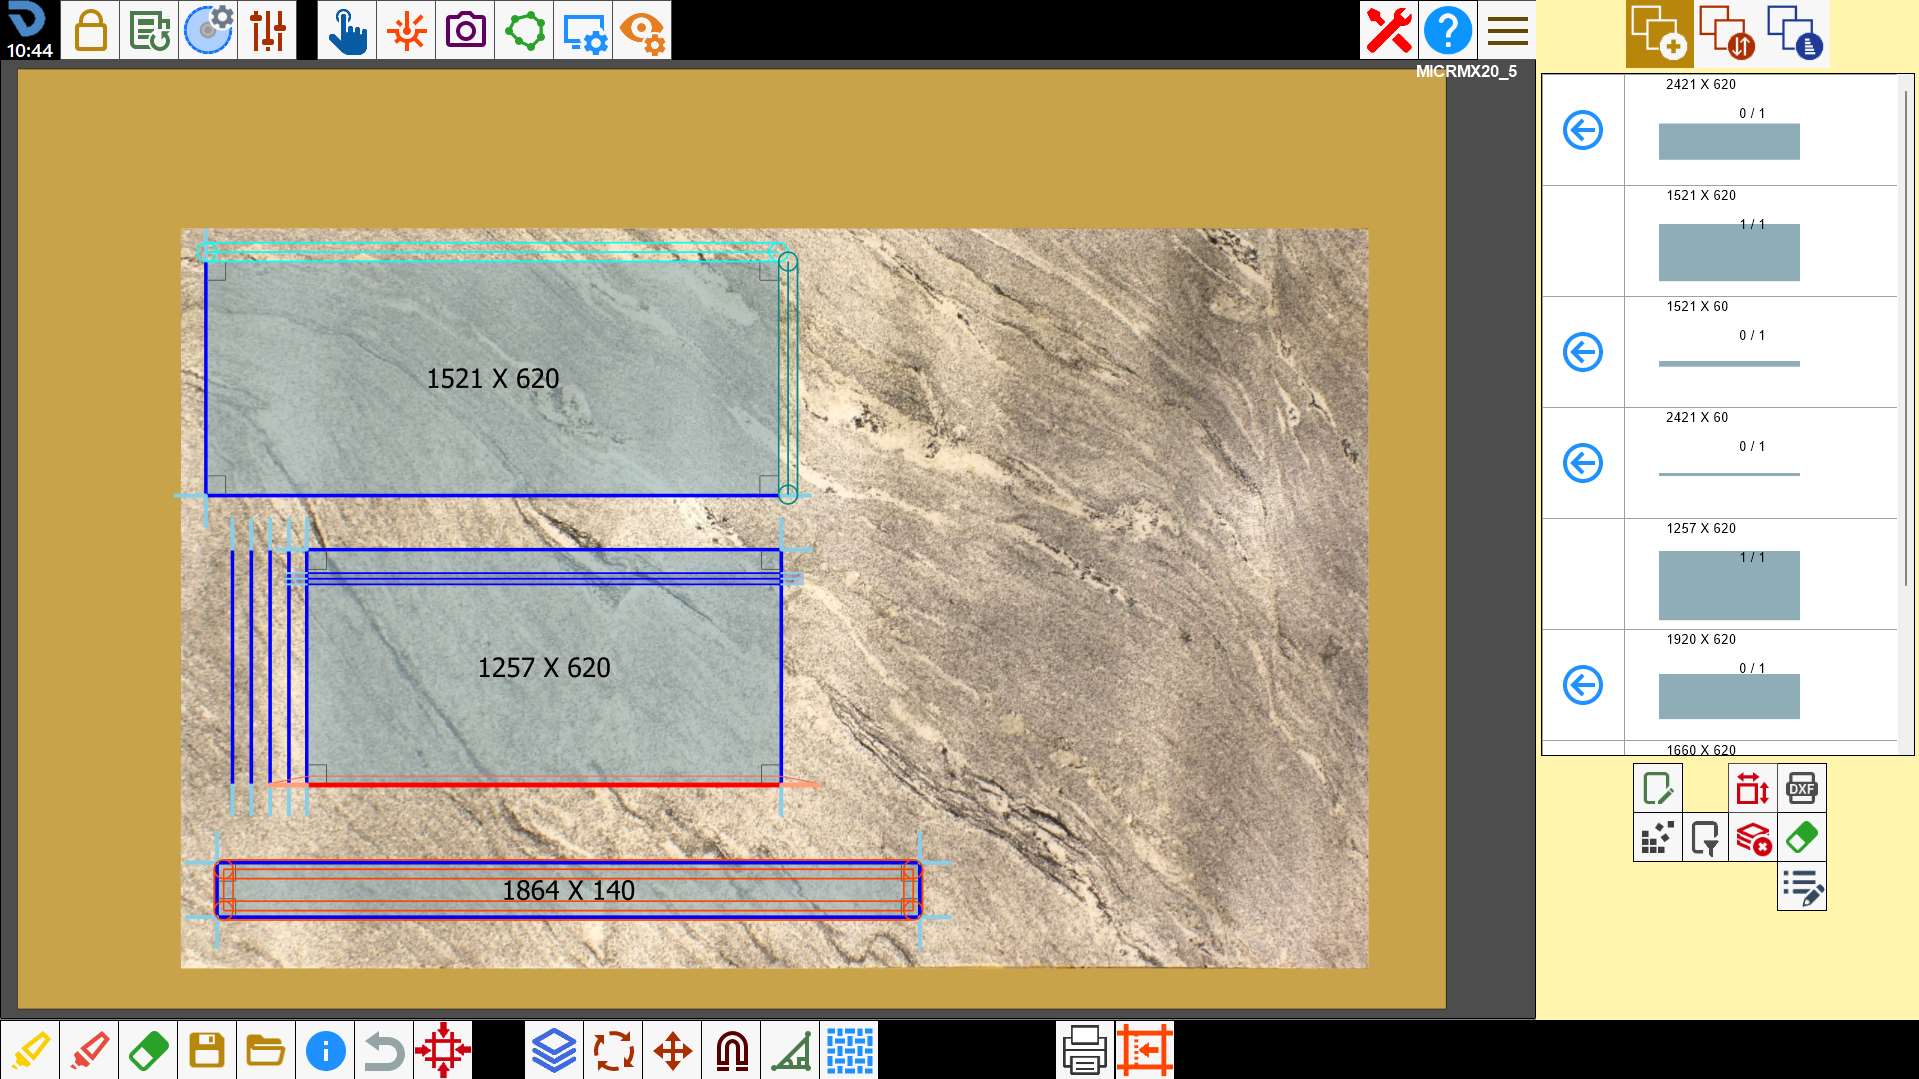Click the filter pieces icon

click(1705, 837)
